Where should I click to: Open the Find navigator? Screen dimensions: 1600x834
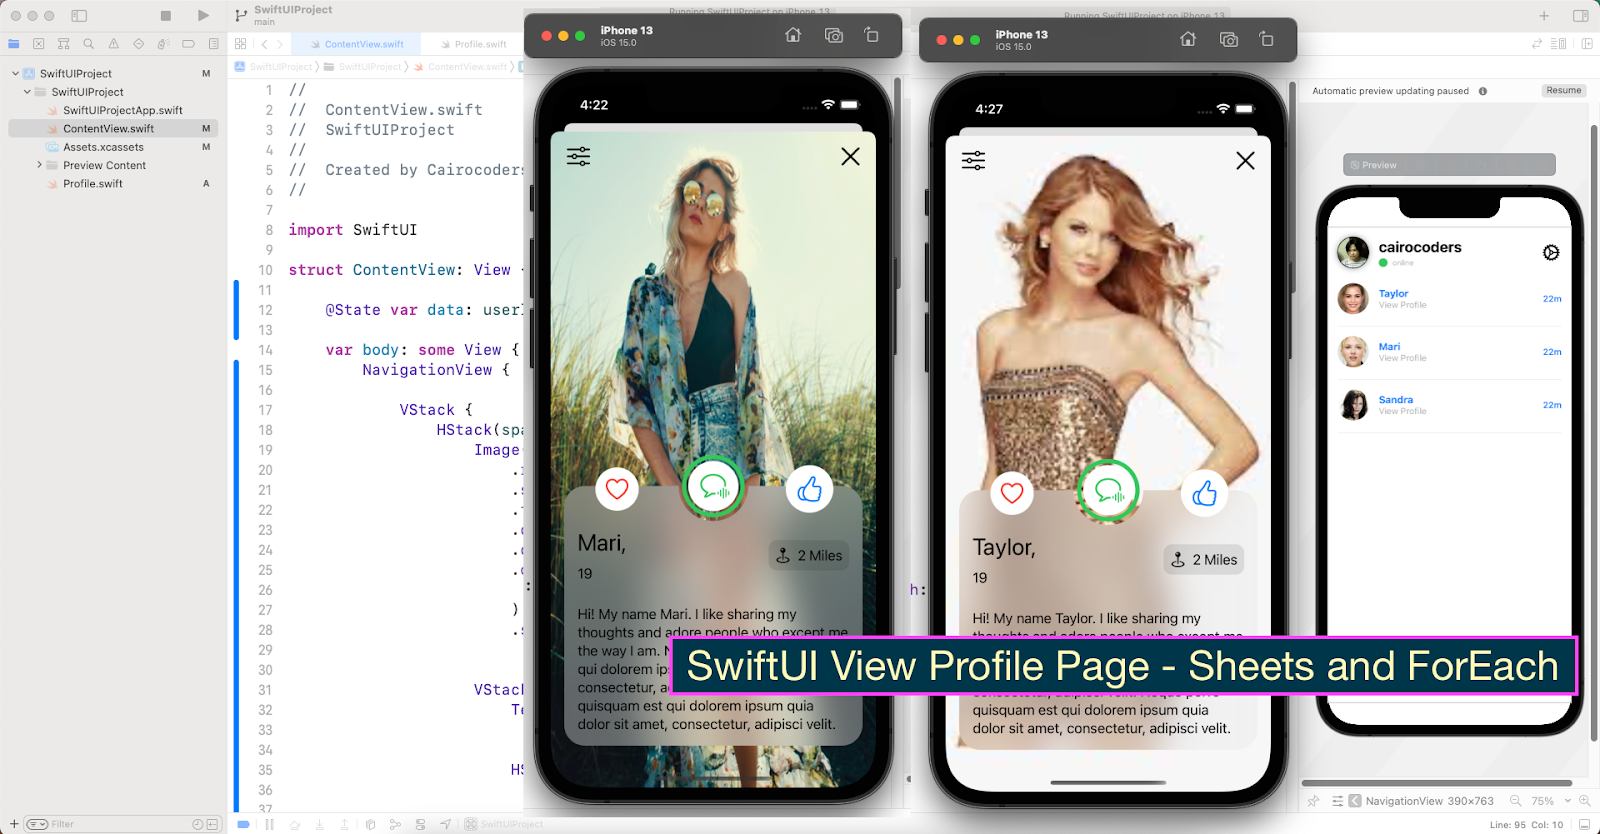click(x=89, y=44)
